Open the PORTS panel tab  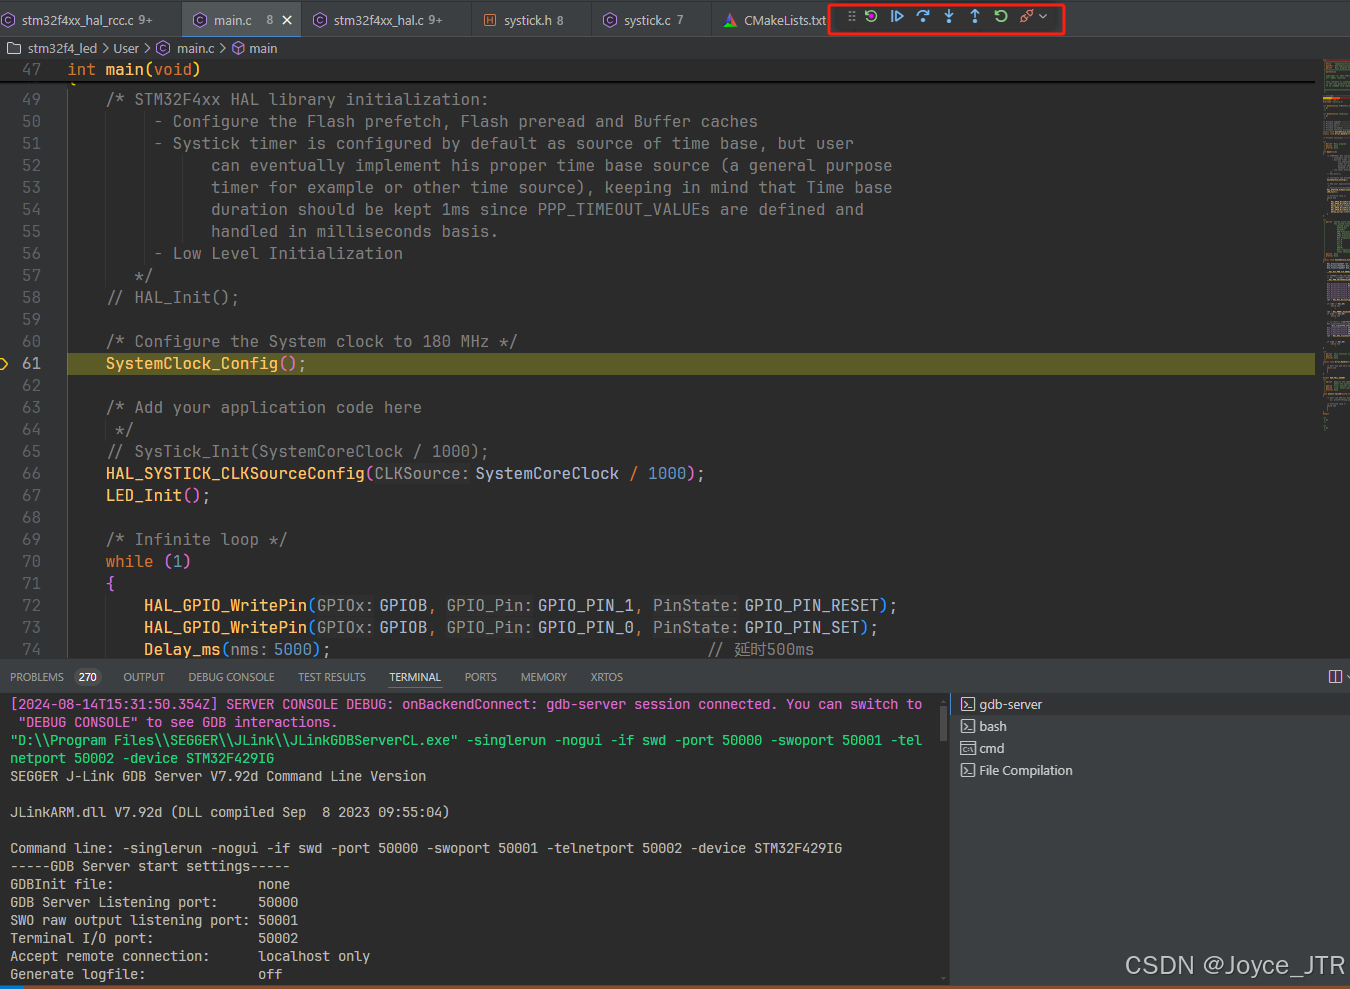coord(480,677)
